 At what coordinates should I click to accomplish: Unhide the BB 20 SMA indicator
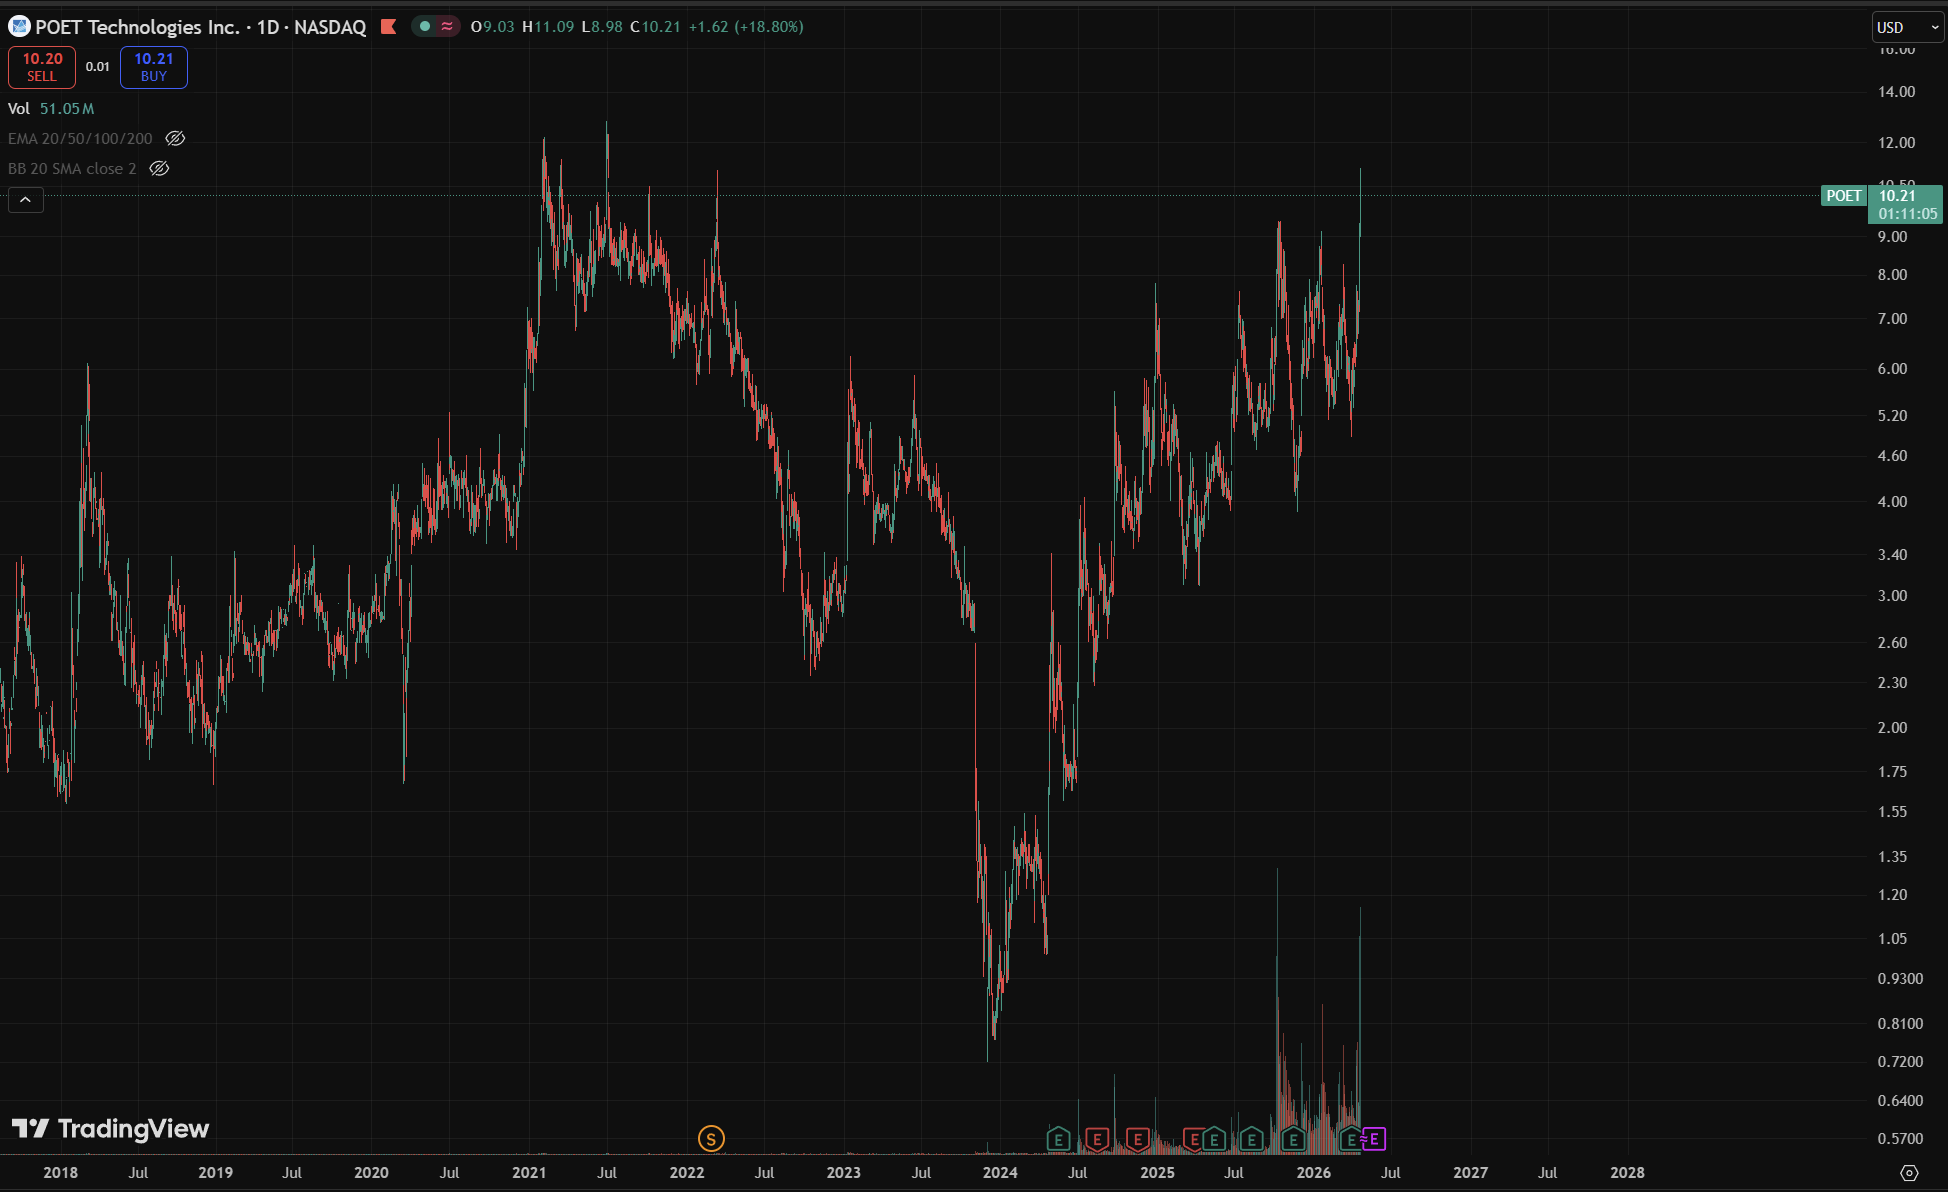(159, 169)
